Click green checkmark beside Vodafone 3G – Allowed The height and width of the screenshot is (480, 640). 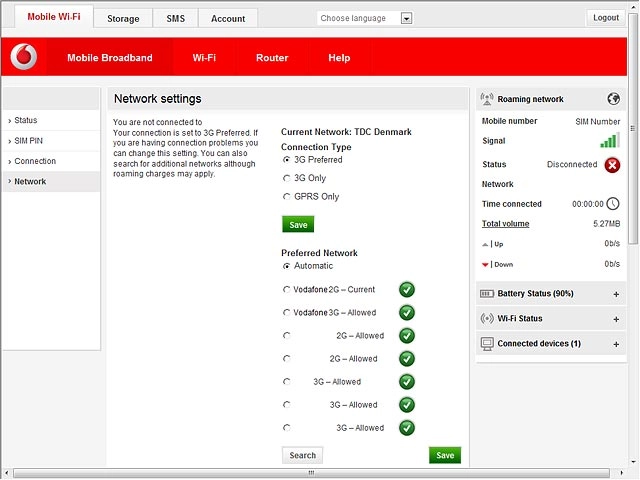click(x=407, y=313)
